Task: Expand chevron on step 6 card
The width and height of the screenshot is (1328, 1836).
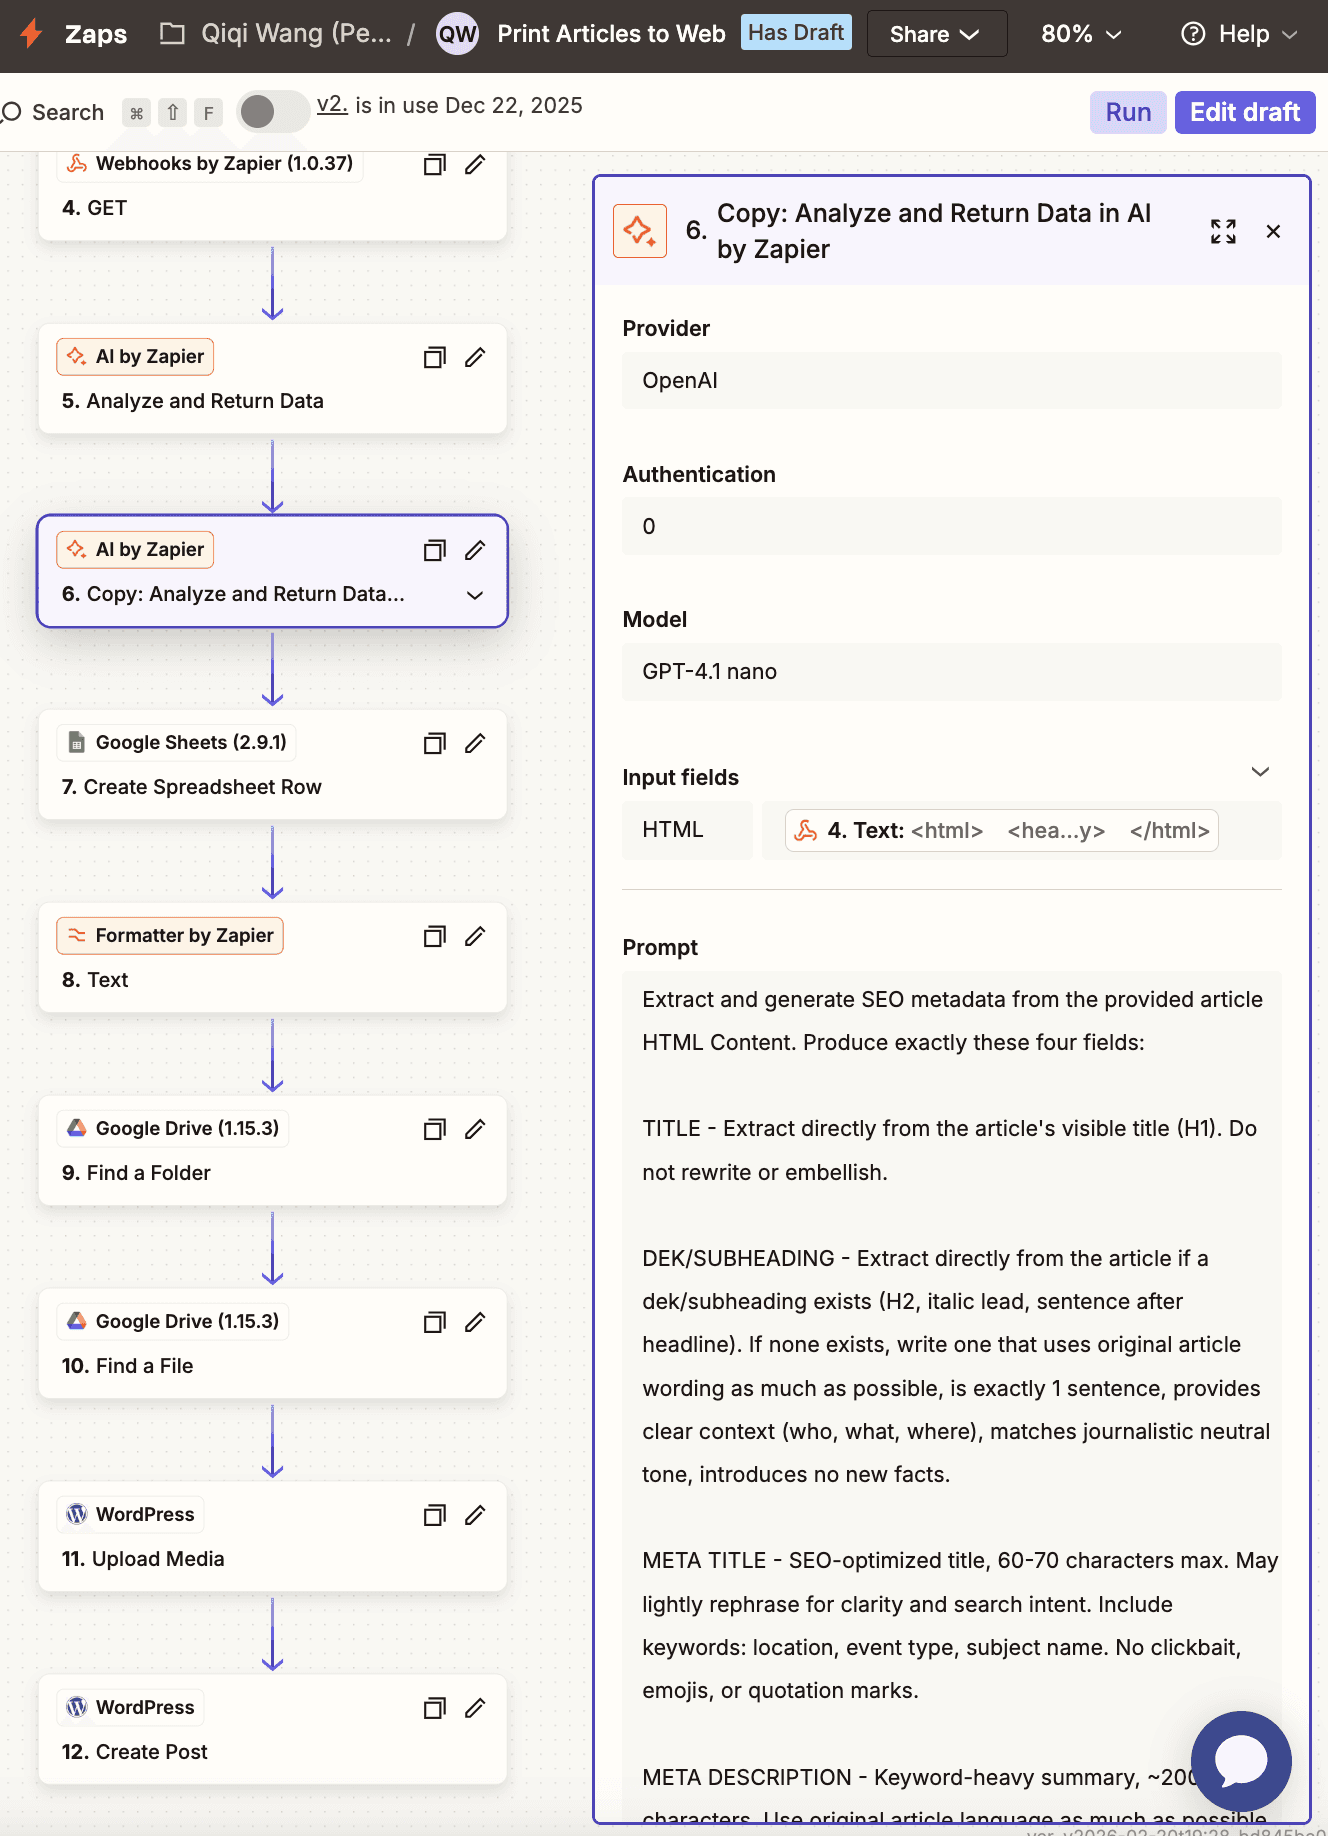Action: pyautogui.click(x=475, y=595)
